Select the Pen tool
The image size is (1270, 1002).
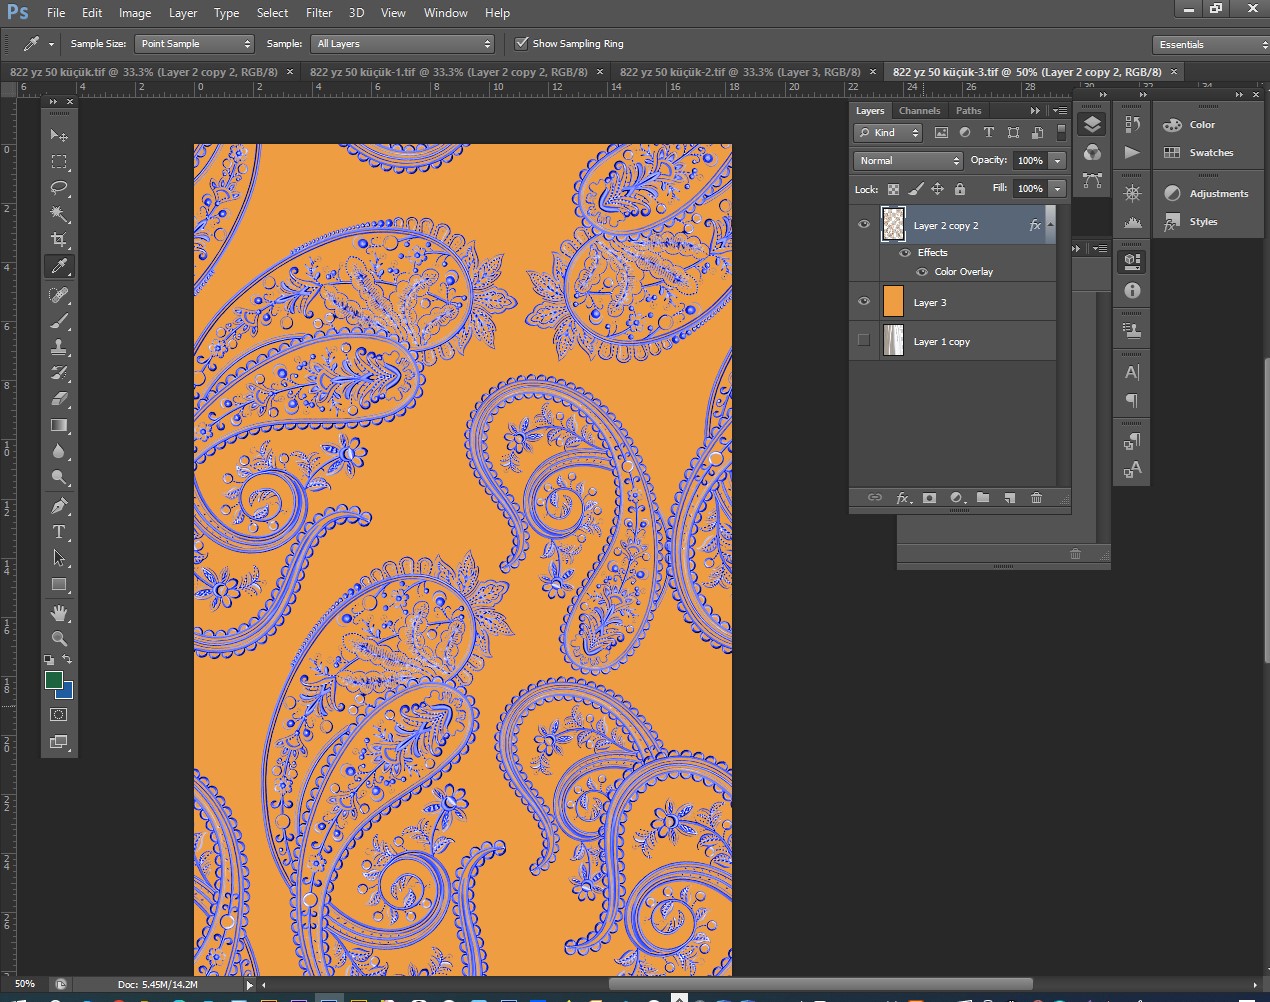(x=59, y=506)
